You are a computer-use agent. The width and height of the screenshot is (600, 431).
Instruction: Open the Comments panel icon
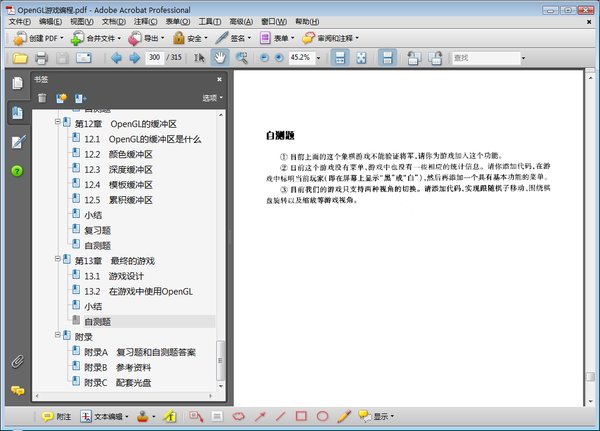17,391
